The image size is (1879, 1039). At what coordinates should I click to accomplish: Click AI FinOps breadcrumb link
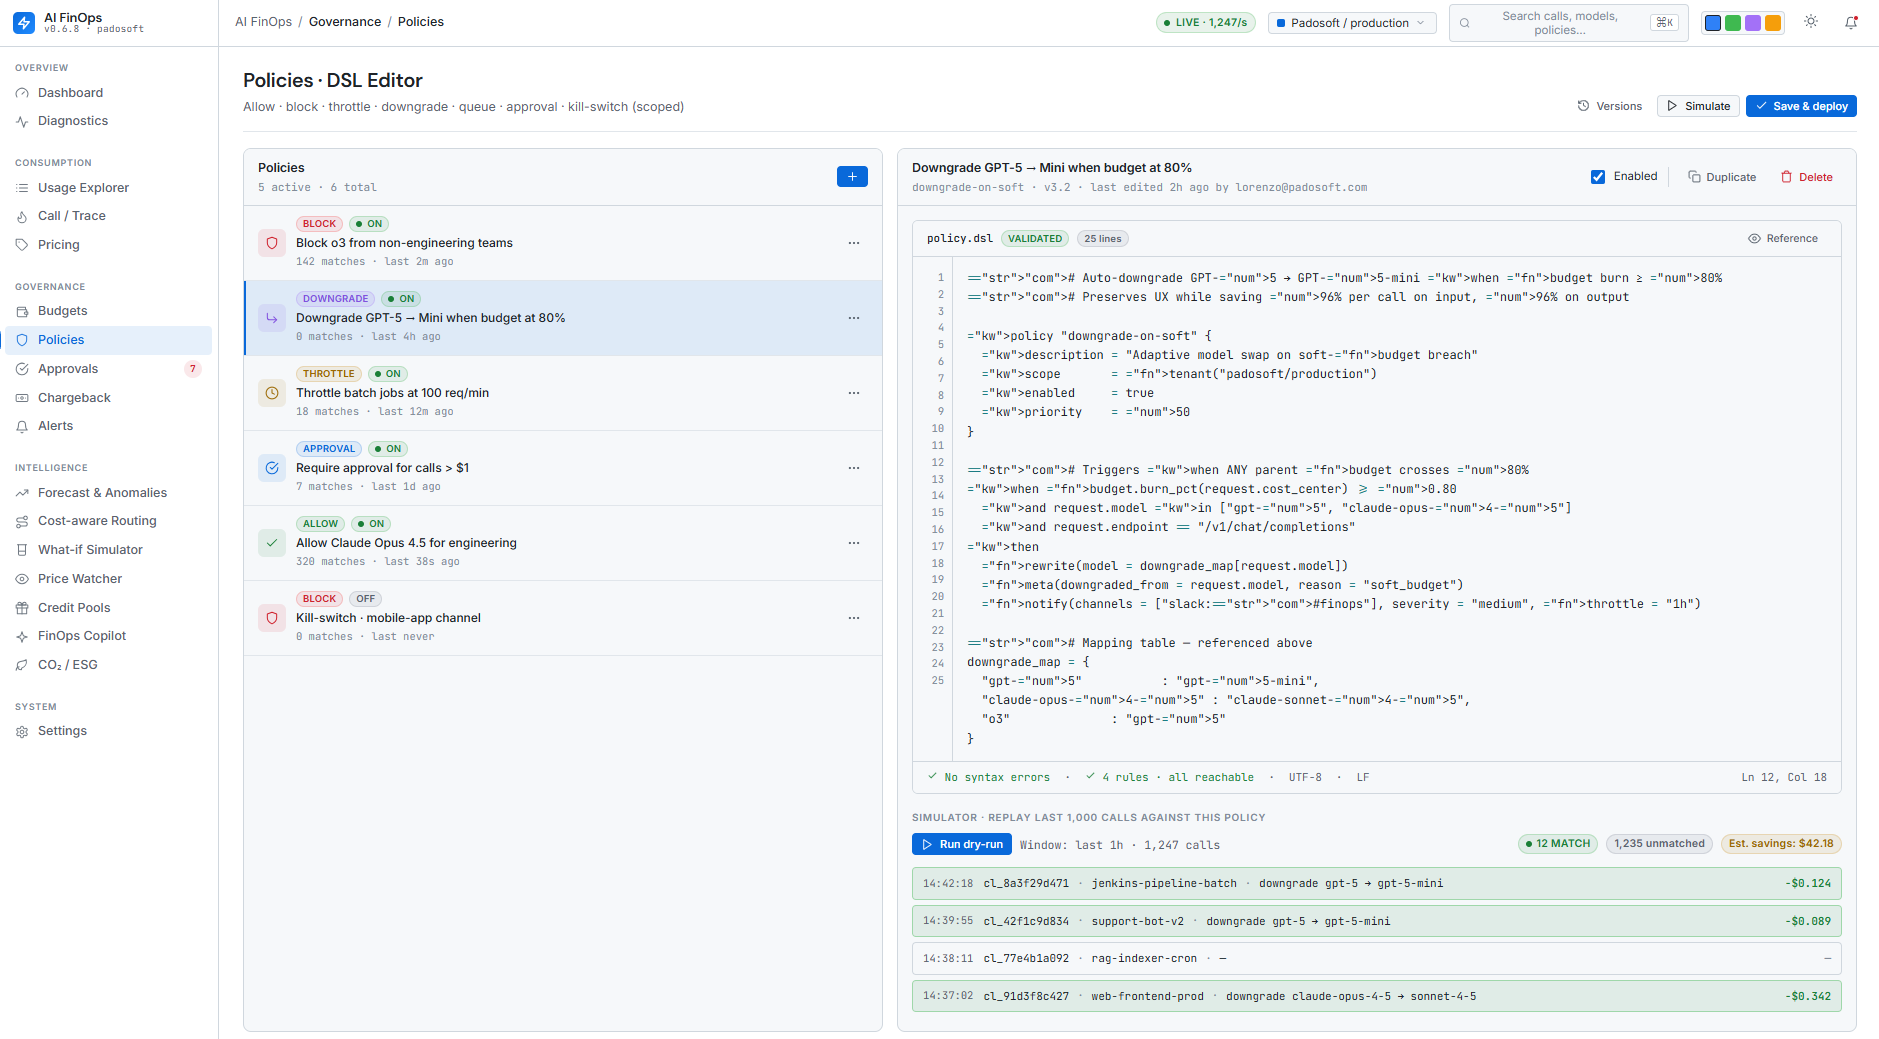point(264,22)
